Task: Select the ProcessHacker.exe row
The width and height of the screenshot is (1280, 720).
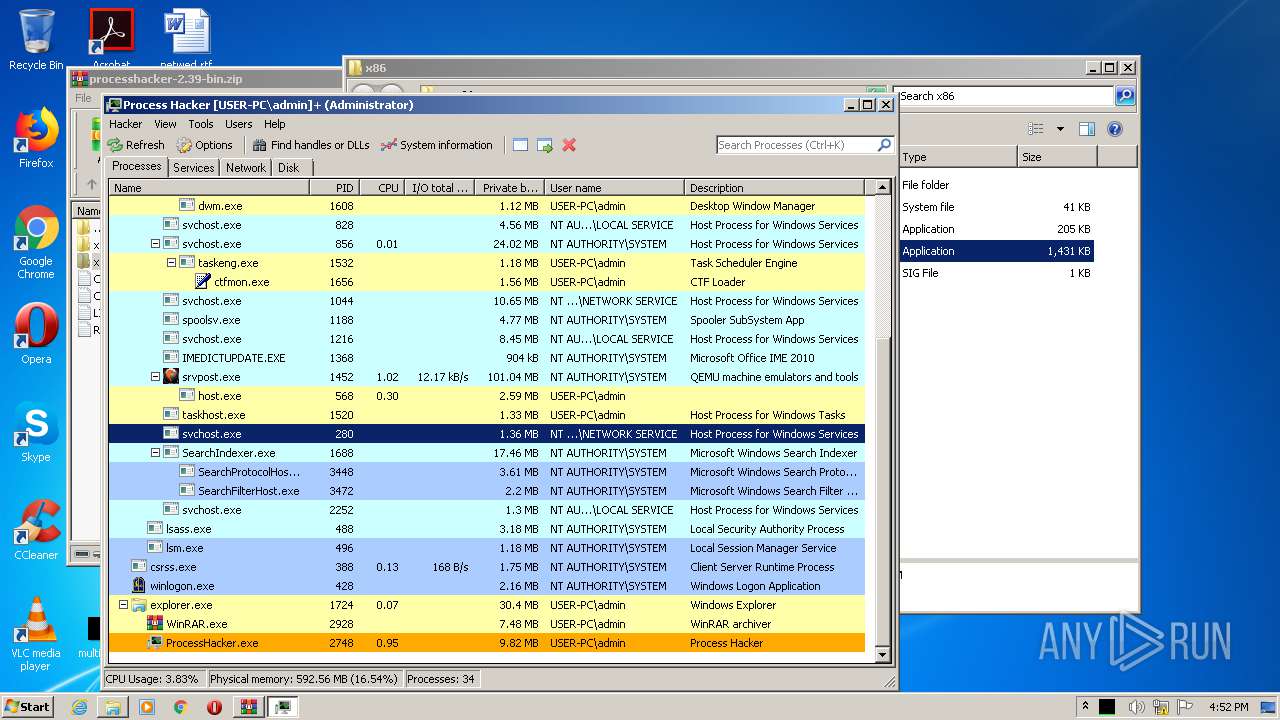Action: point(486,643)
